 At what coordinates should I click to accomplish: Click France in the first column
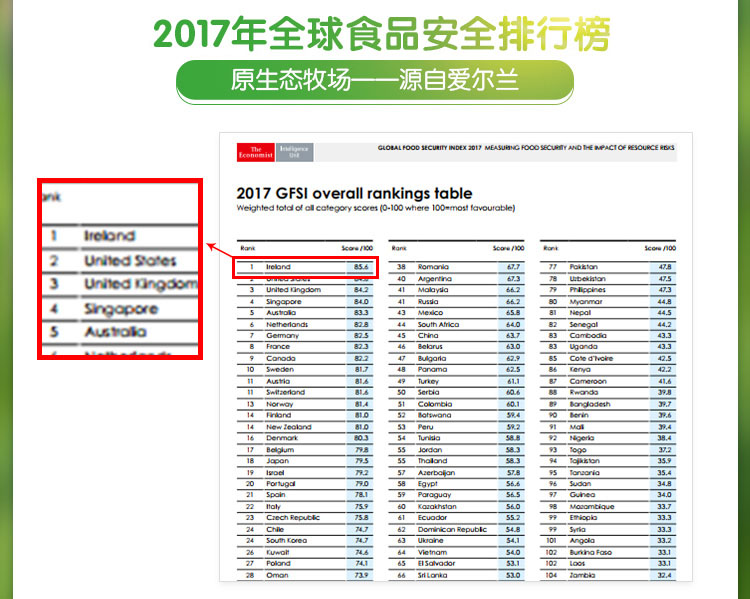[278, 346]
